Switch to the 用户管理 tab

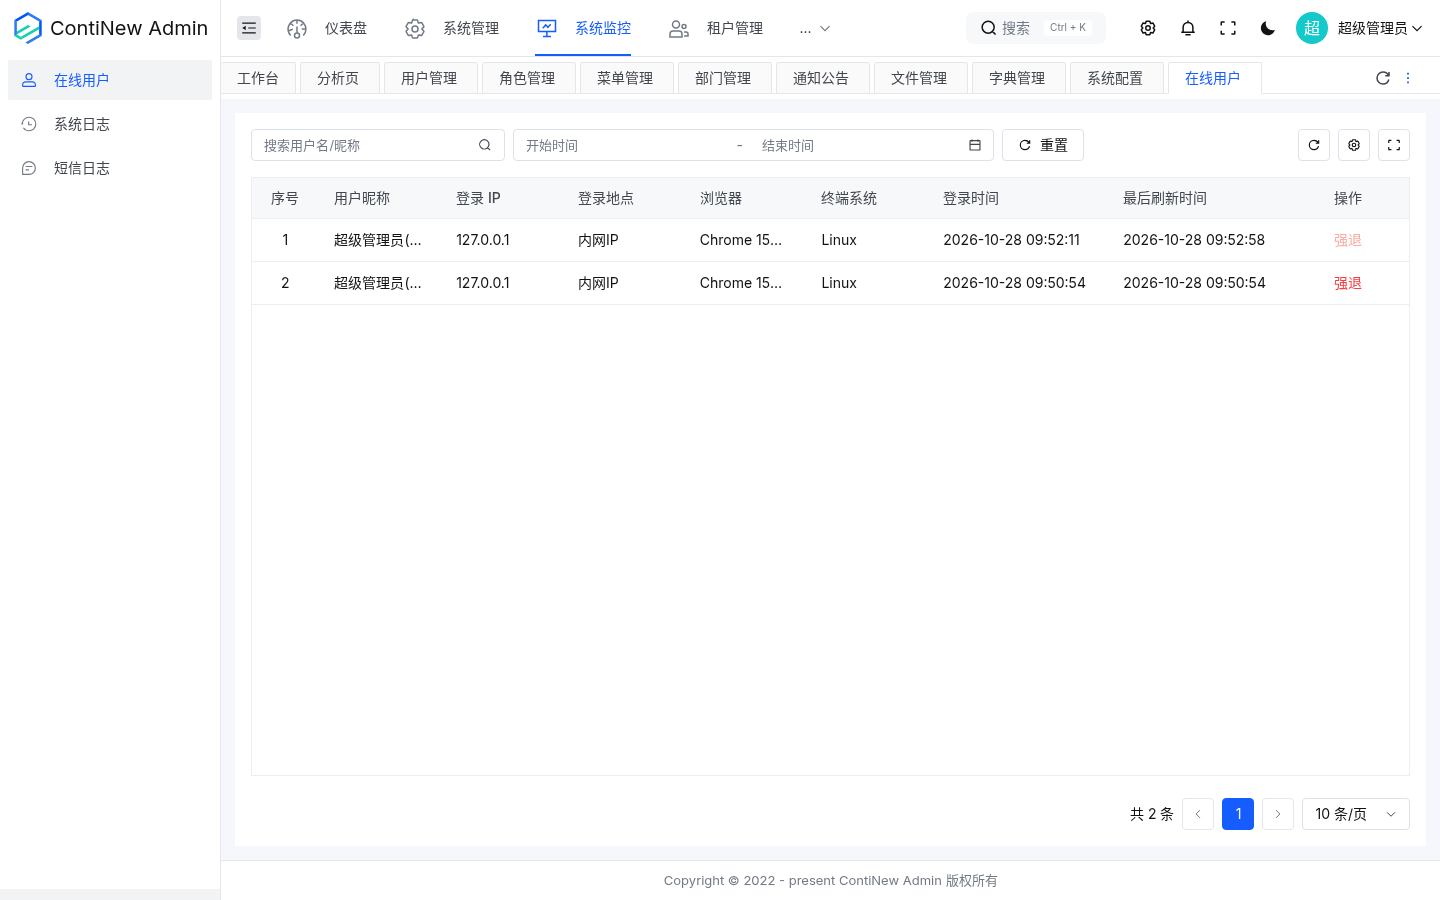(429, 78)
